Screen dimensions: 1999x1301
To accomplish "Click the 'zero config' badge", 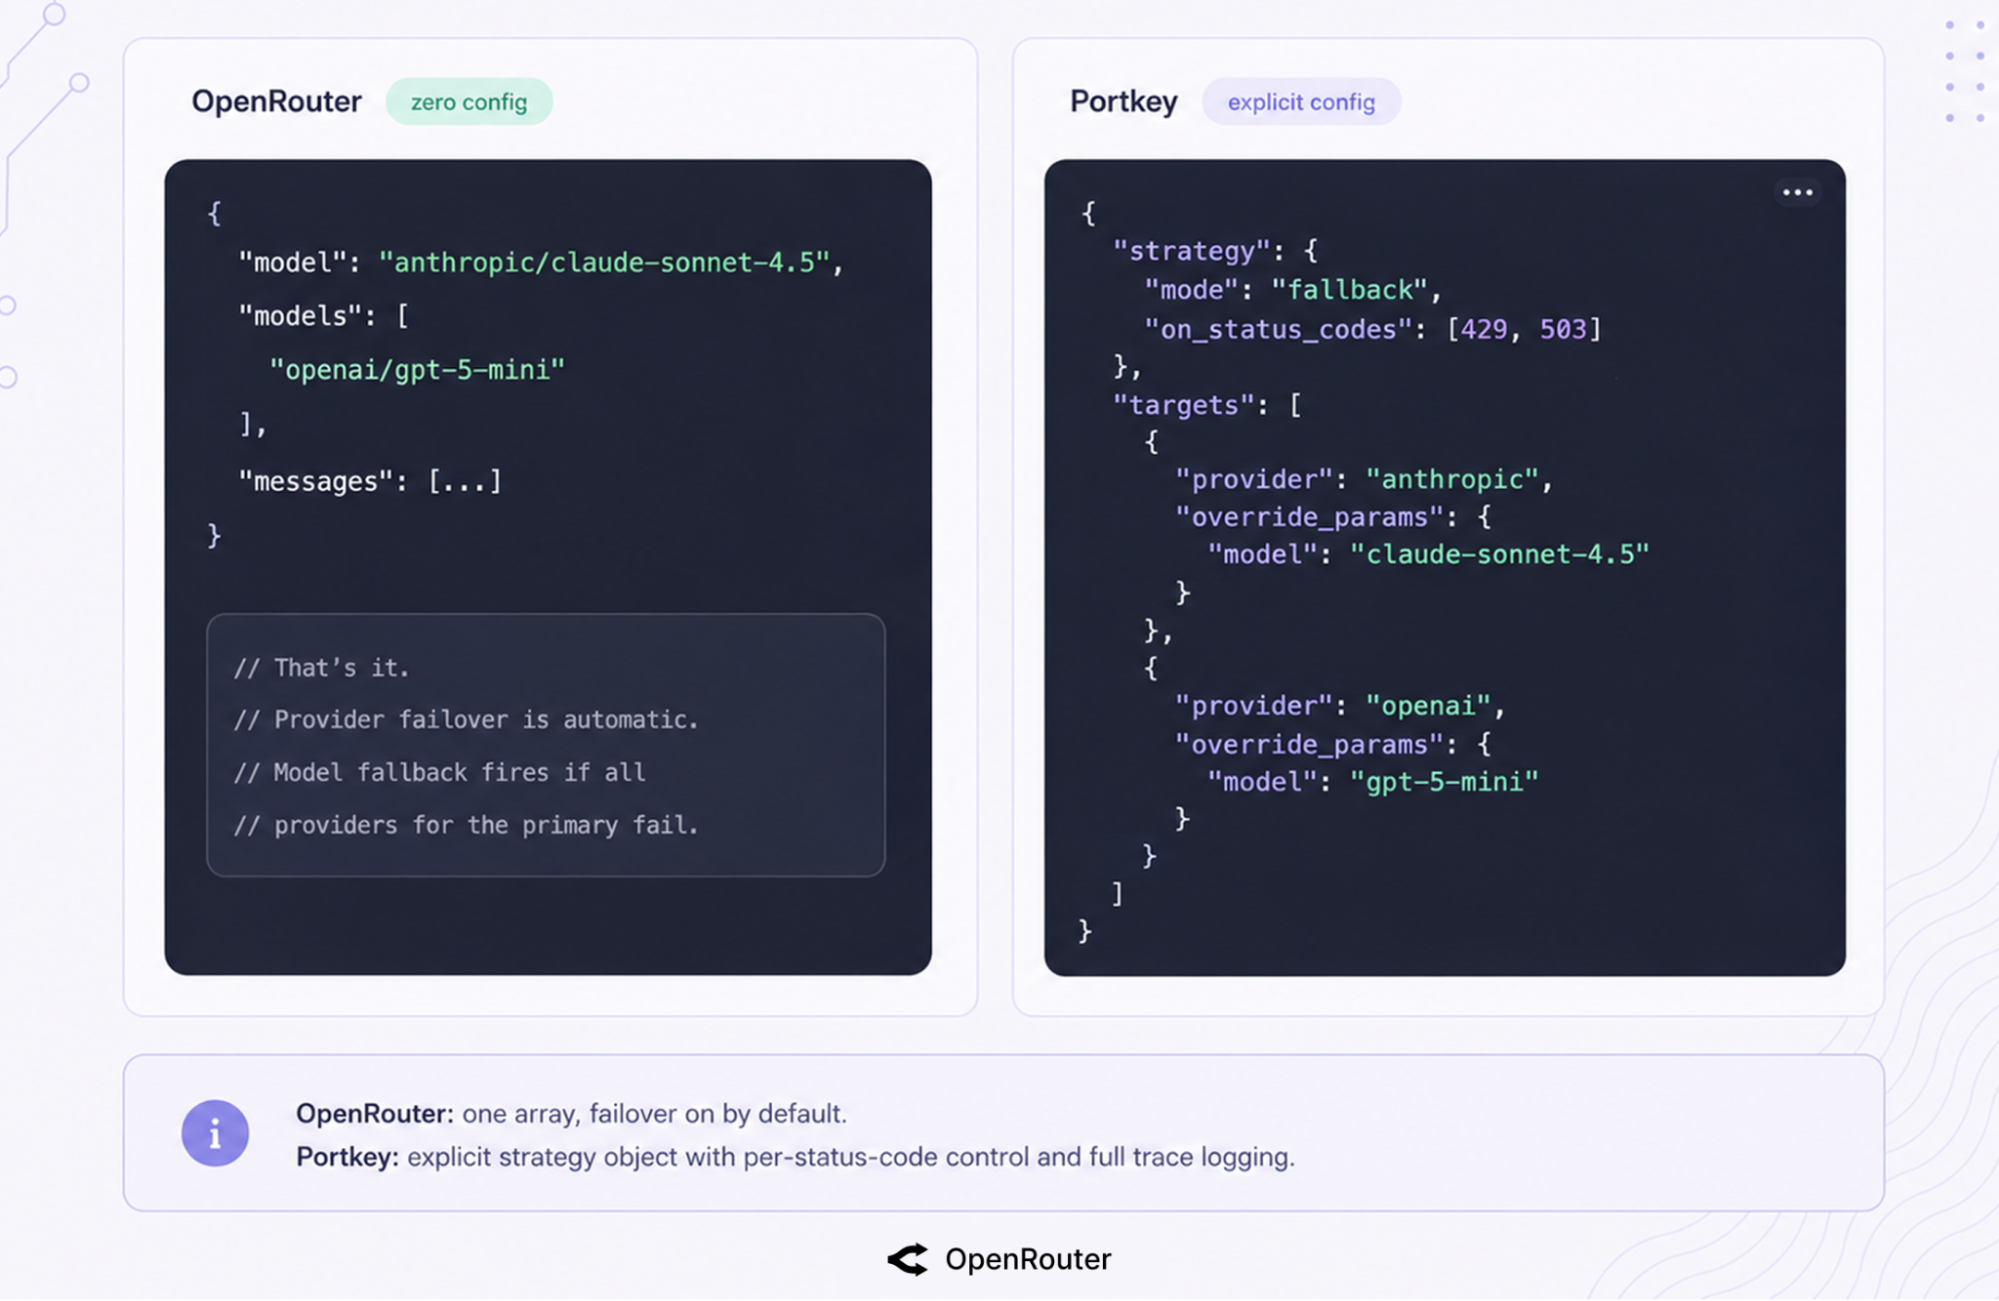I will coord(469,102).
